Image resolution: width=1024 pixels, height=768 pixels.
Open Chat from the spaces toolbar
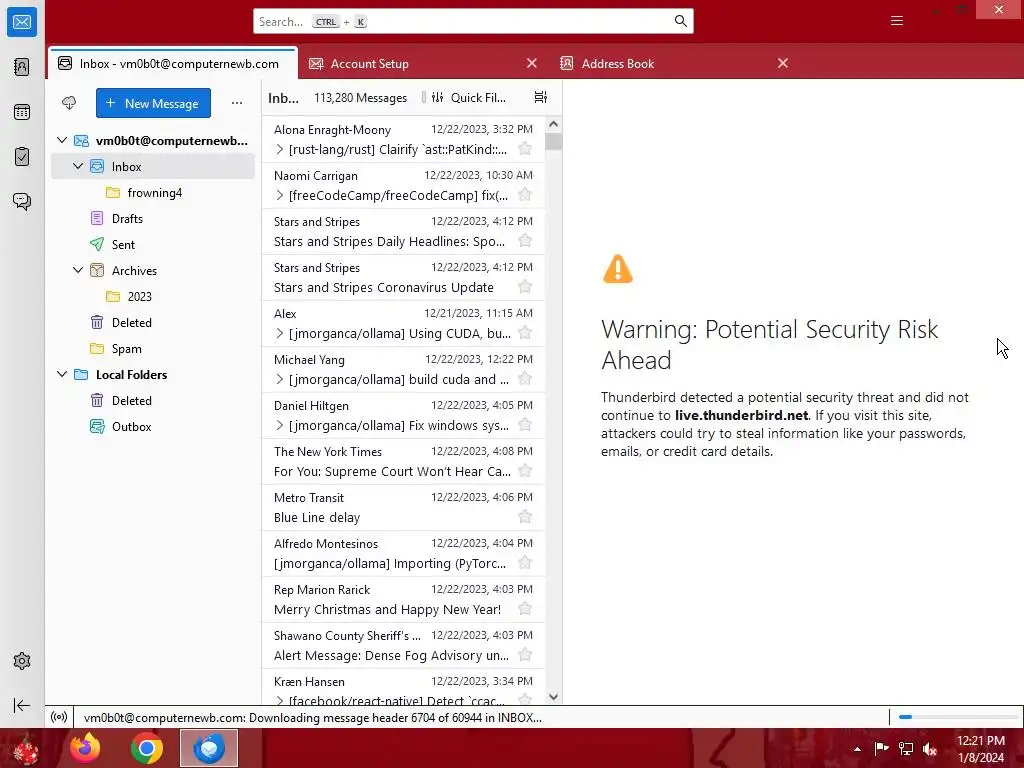22,201
